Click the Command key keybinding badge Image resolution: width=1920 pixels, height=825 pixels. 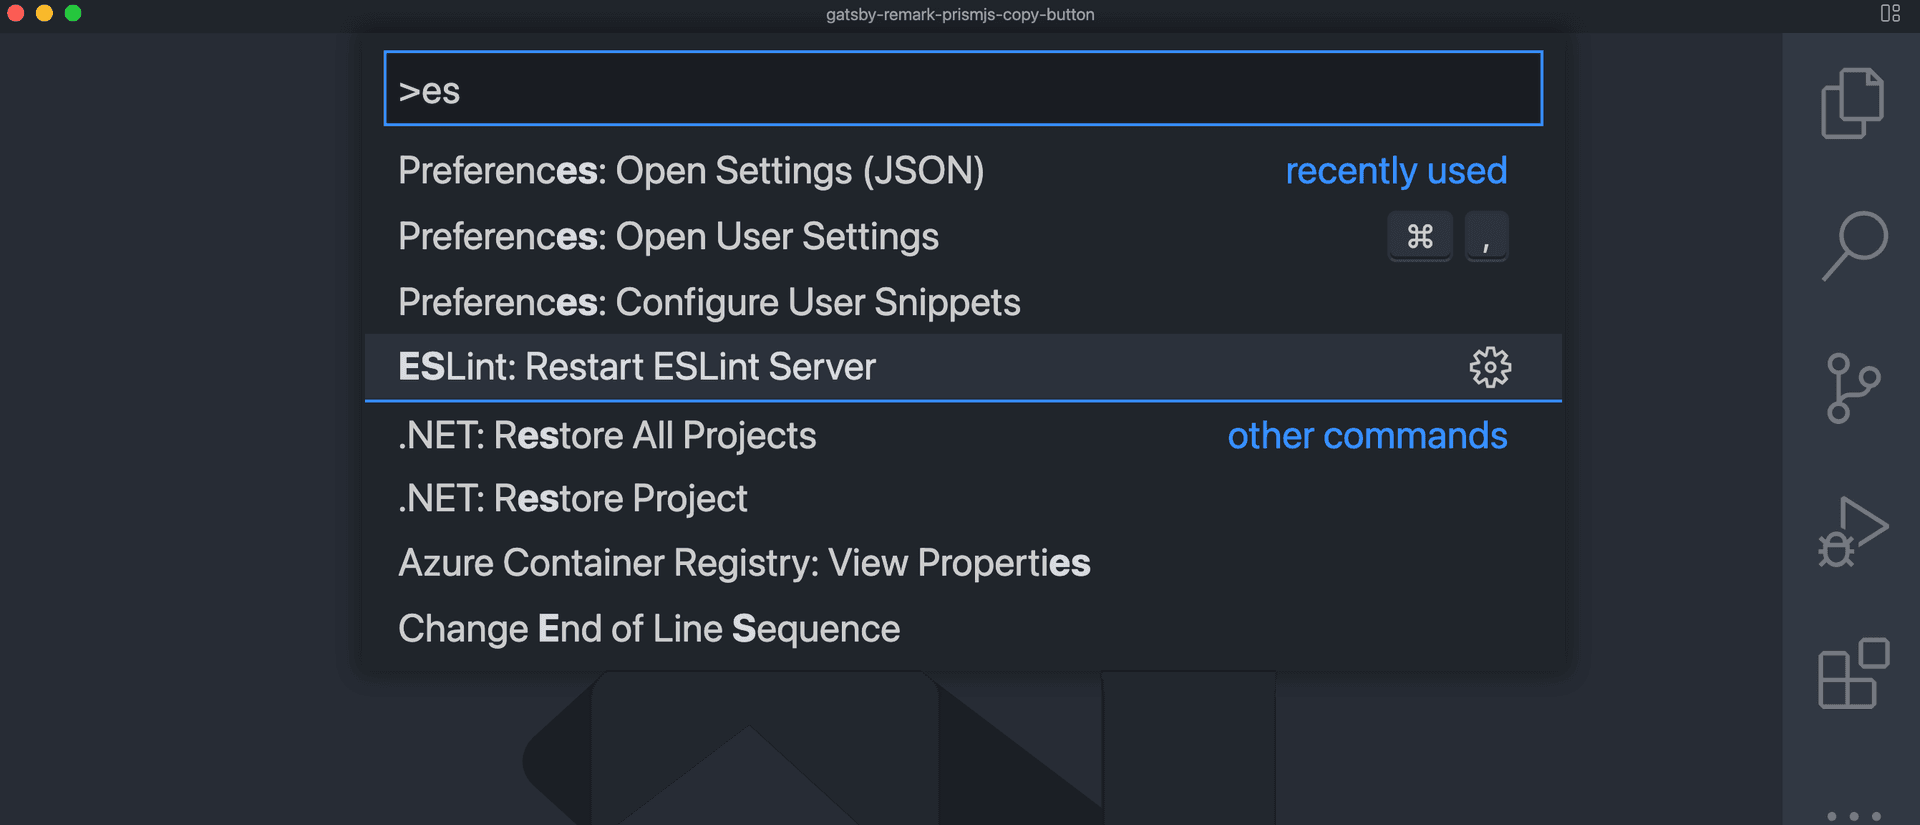click(1419, 237)
